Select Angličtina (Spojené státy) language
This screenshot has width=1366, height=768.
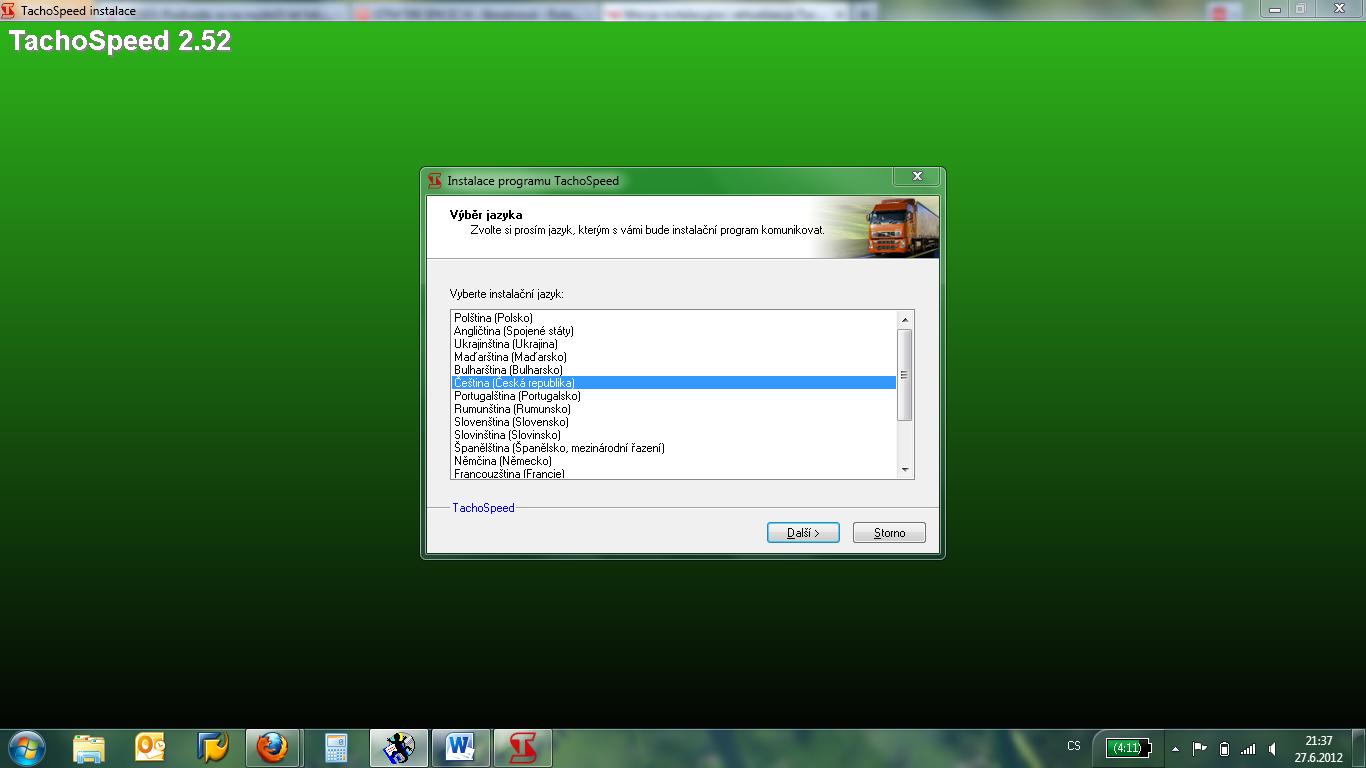pos(673,331)
